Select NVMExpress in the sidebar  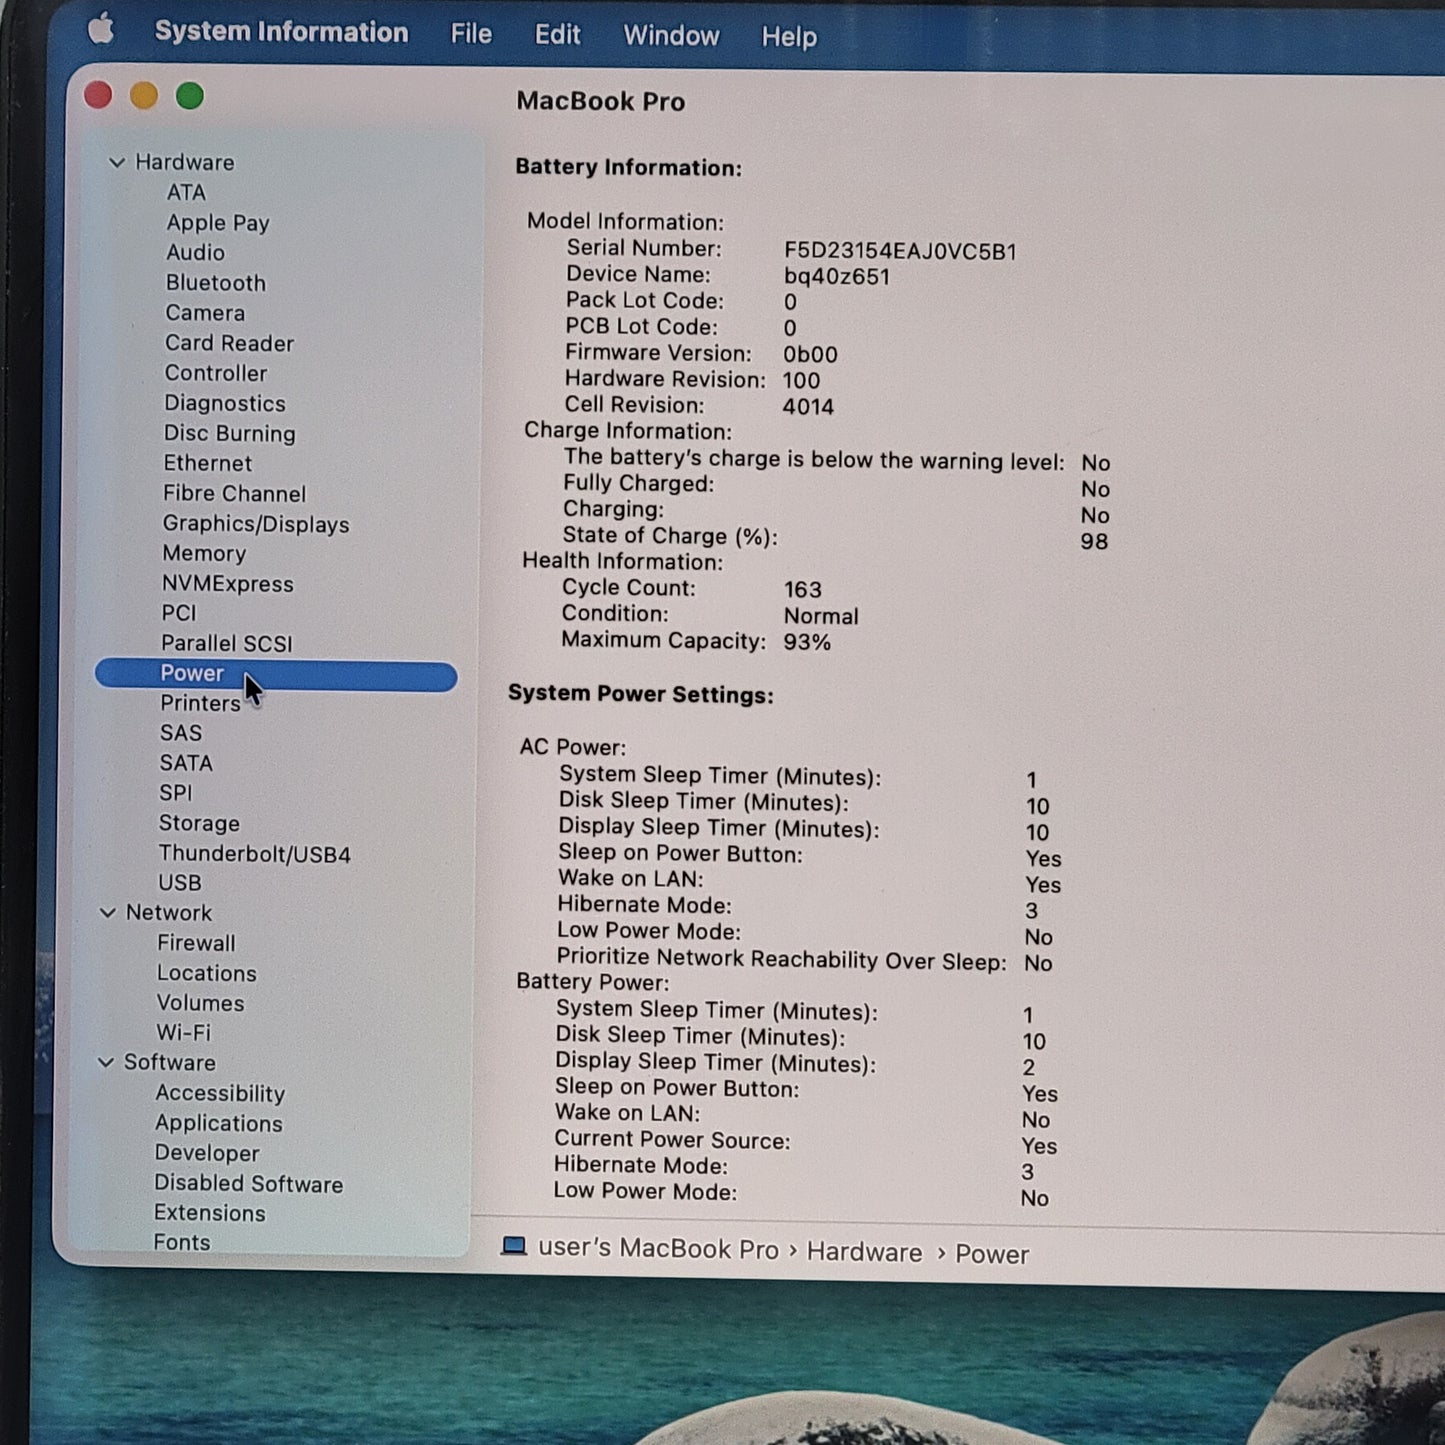click(x=228, y=583)
